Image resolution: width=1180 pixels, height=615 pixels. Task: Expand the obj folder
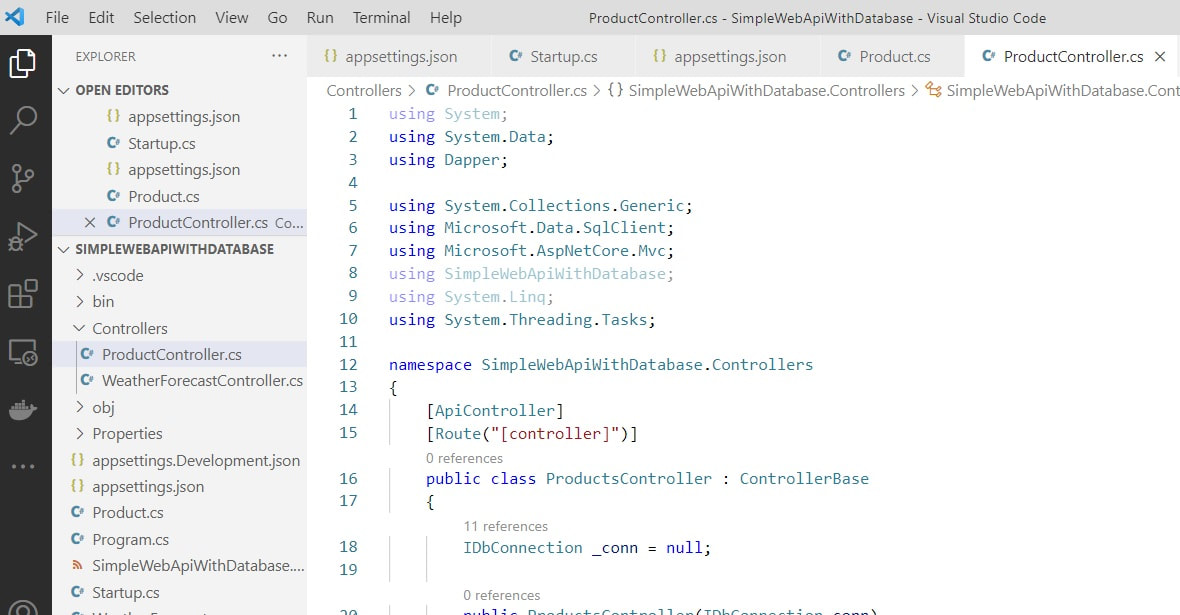[x=180, y=407]
